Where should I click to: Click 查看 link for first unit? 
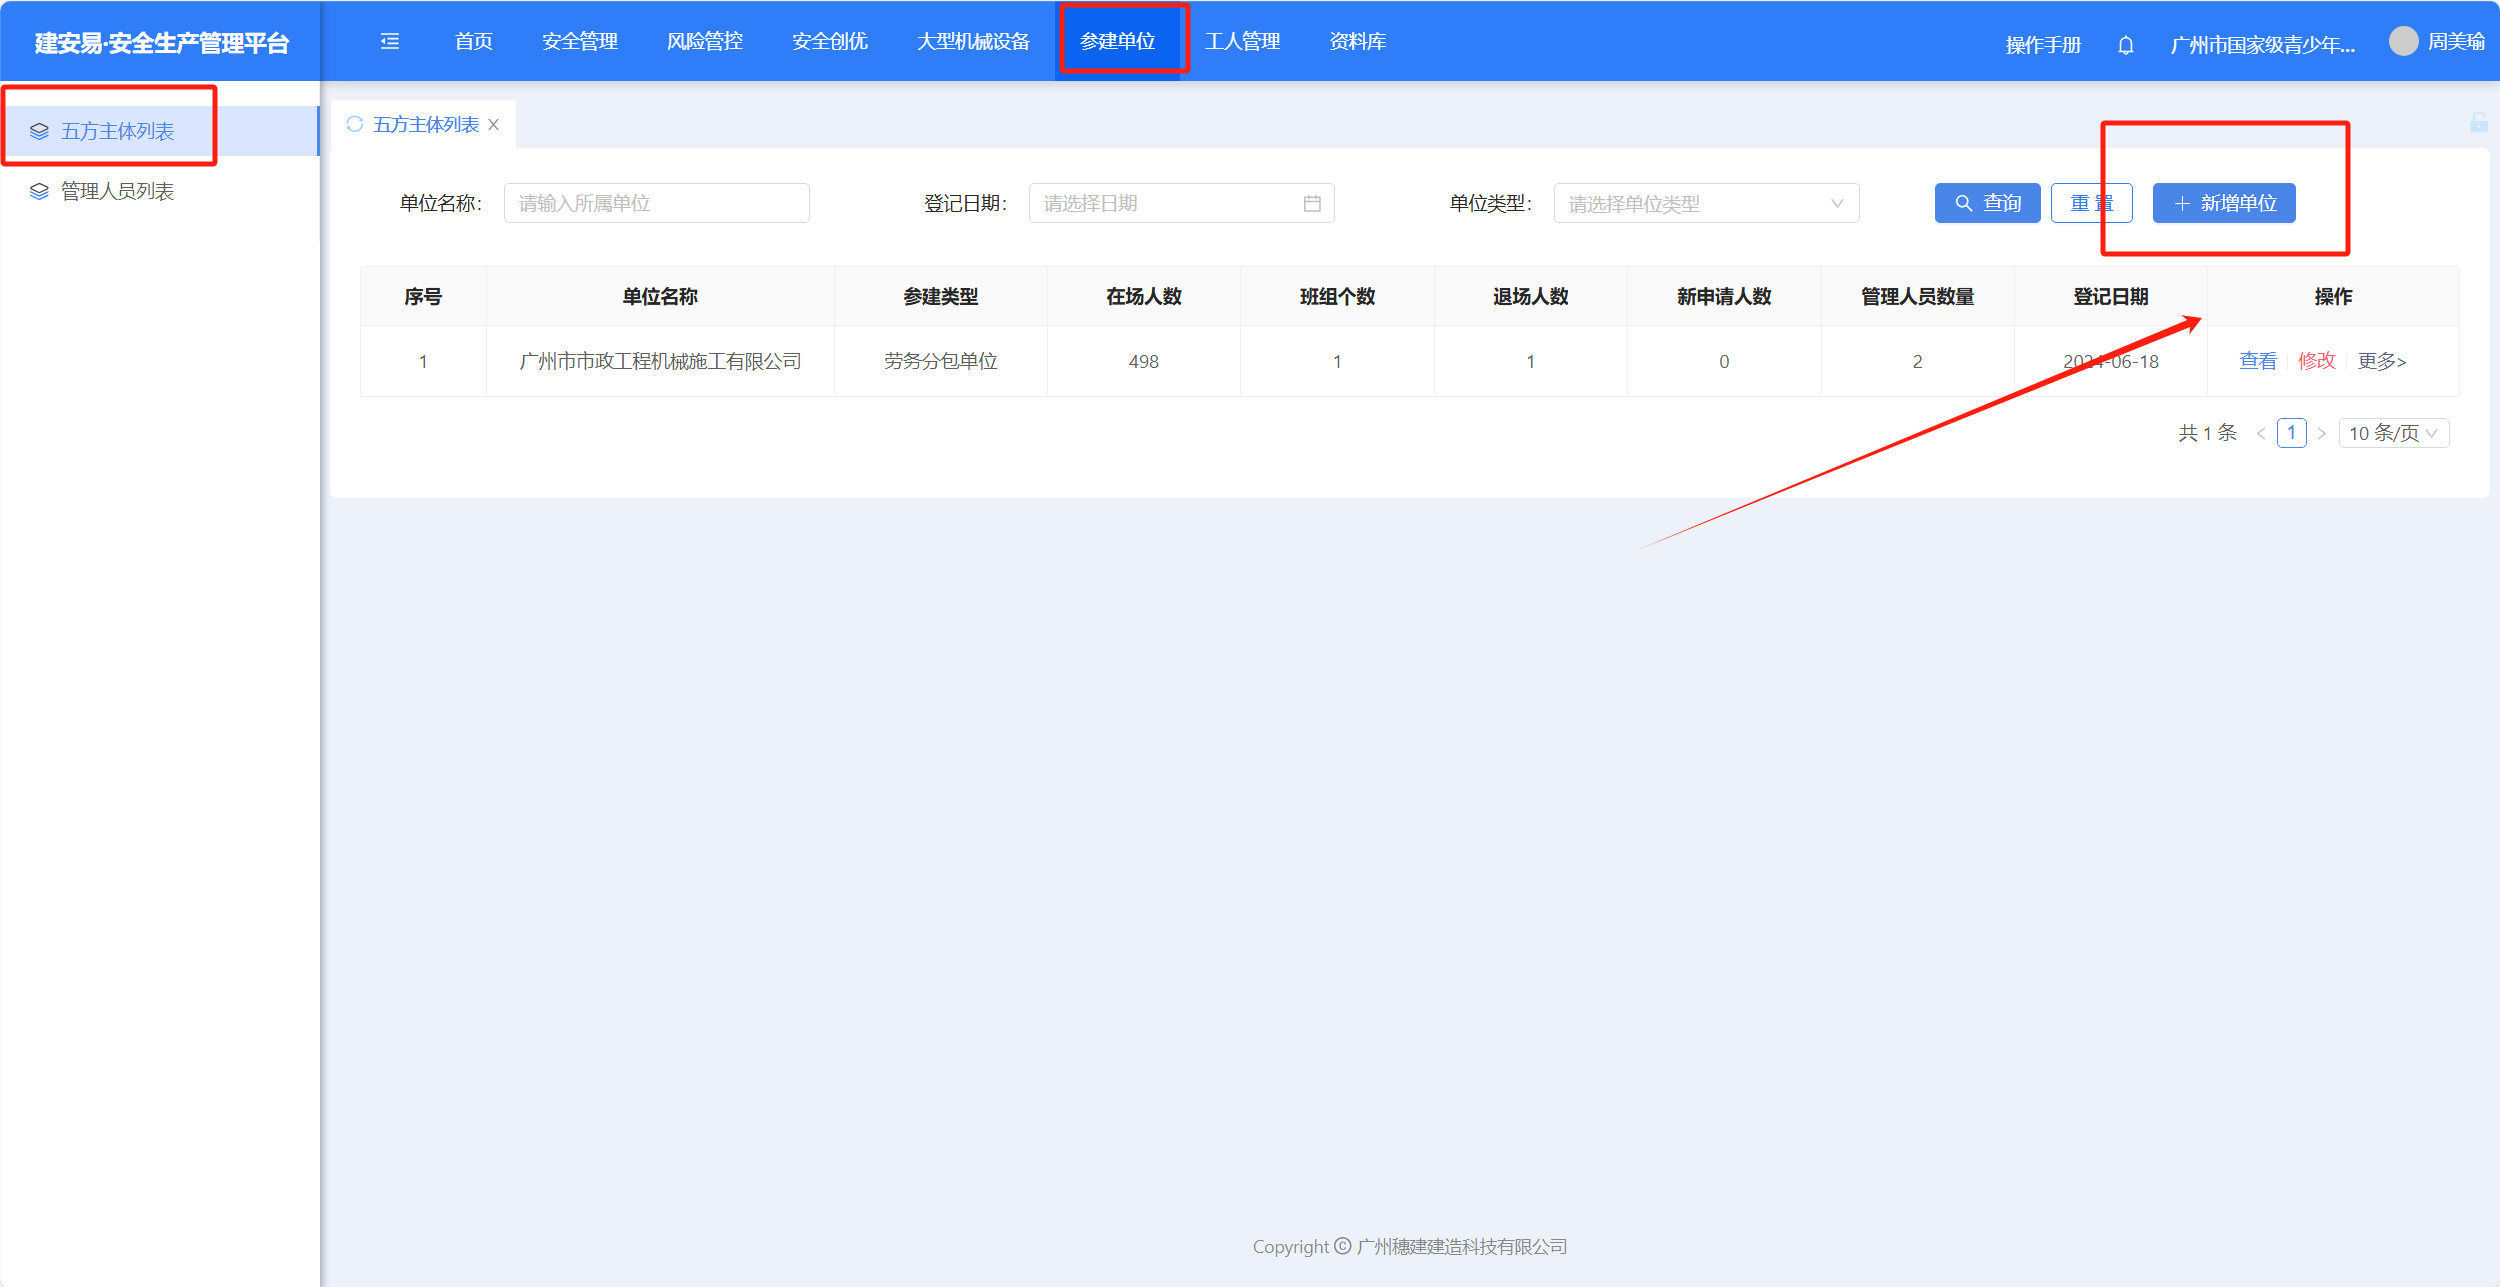pos(2257,361)
